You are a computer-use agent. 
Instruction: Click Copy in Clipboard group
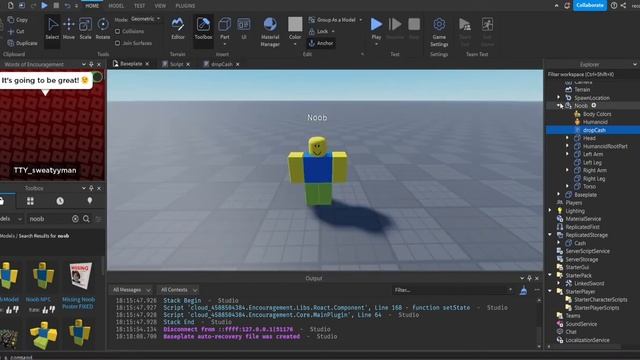coord(18,20)
